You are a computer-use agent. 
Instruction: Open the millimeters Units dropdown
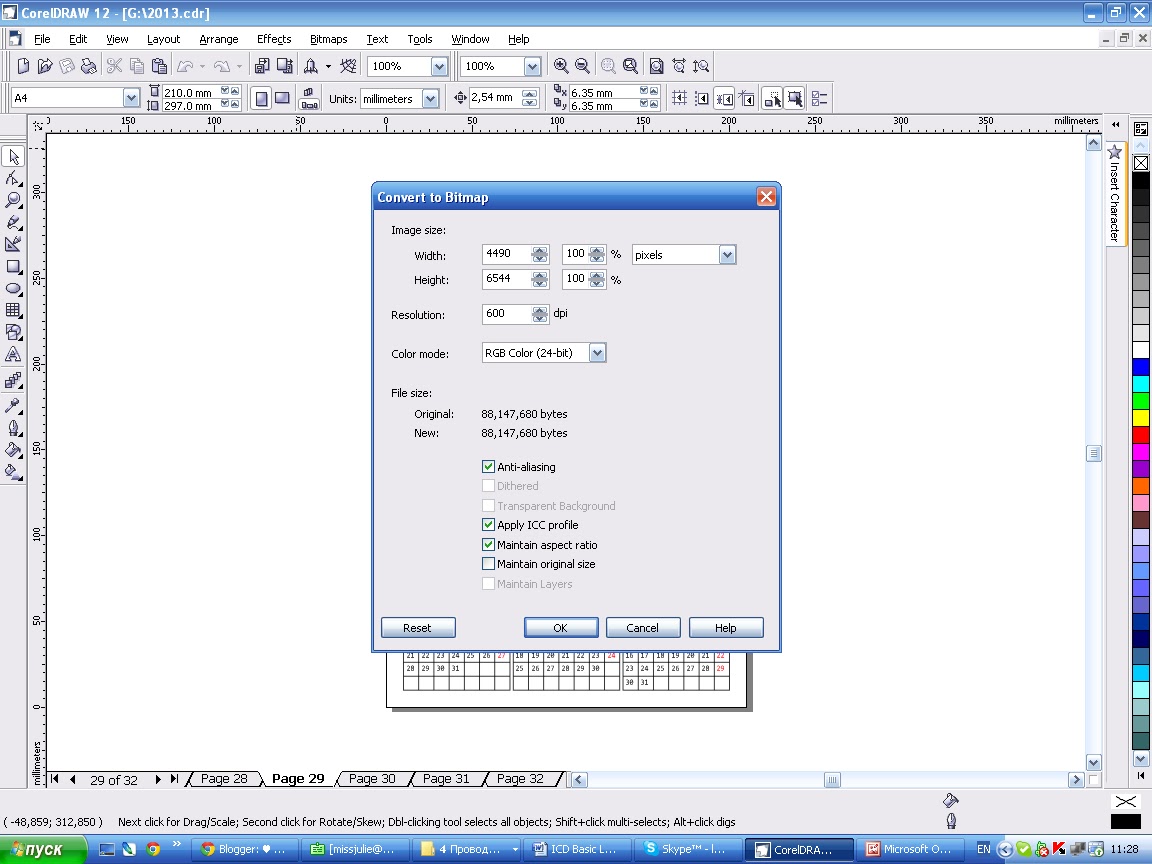tap(431, 98)
